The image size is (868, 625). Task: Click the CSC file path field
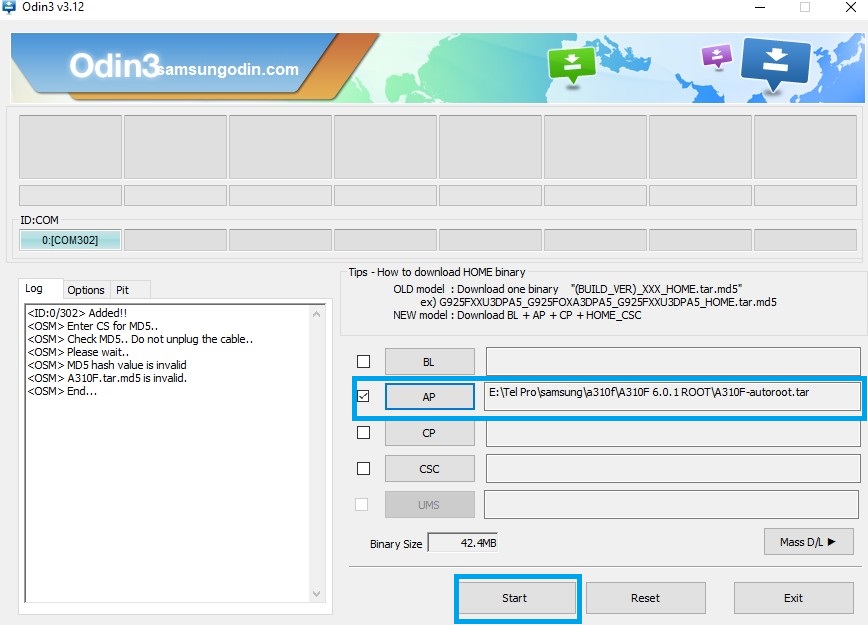(x=673, y=469)
